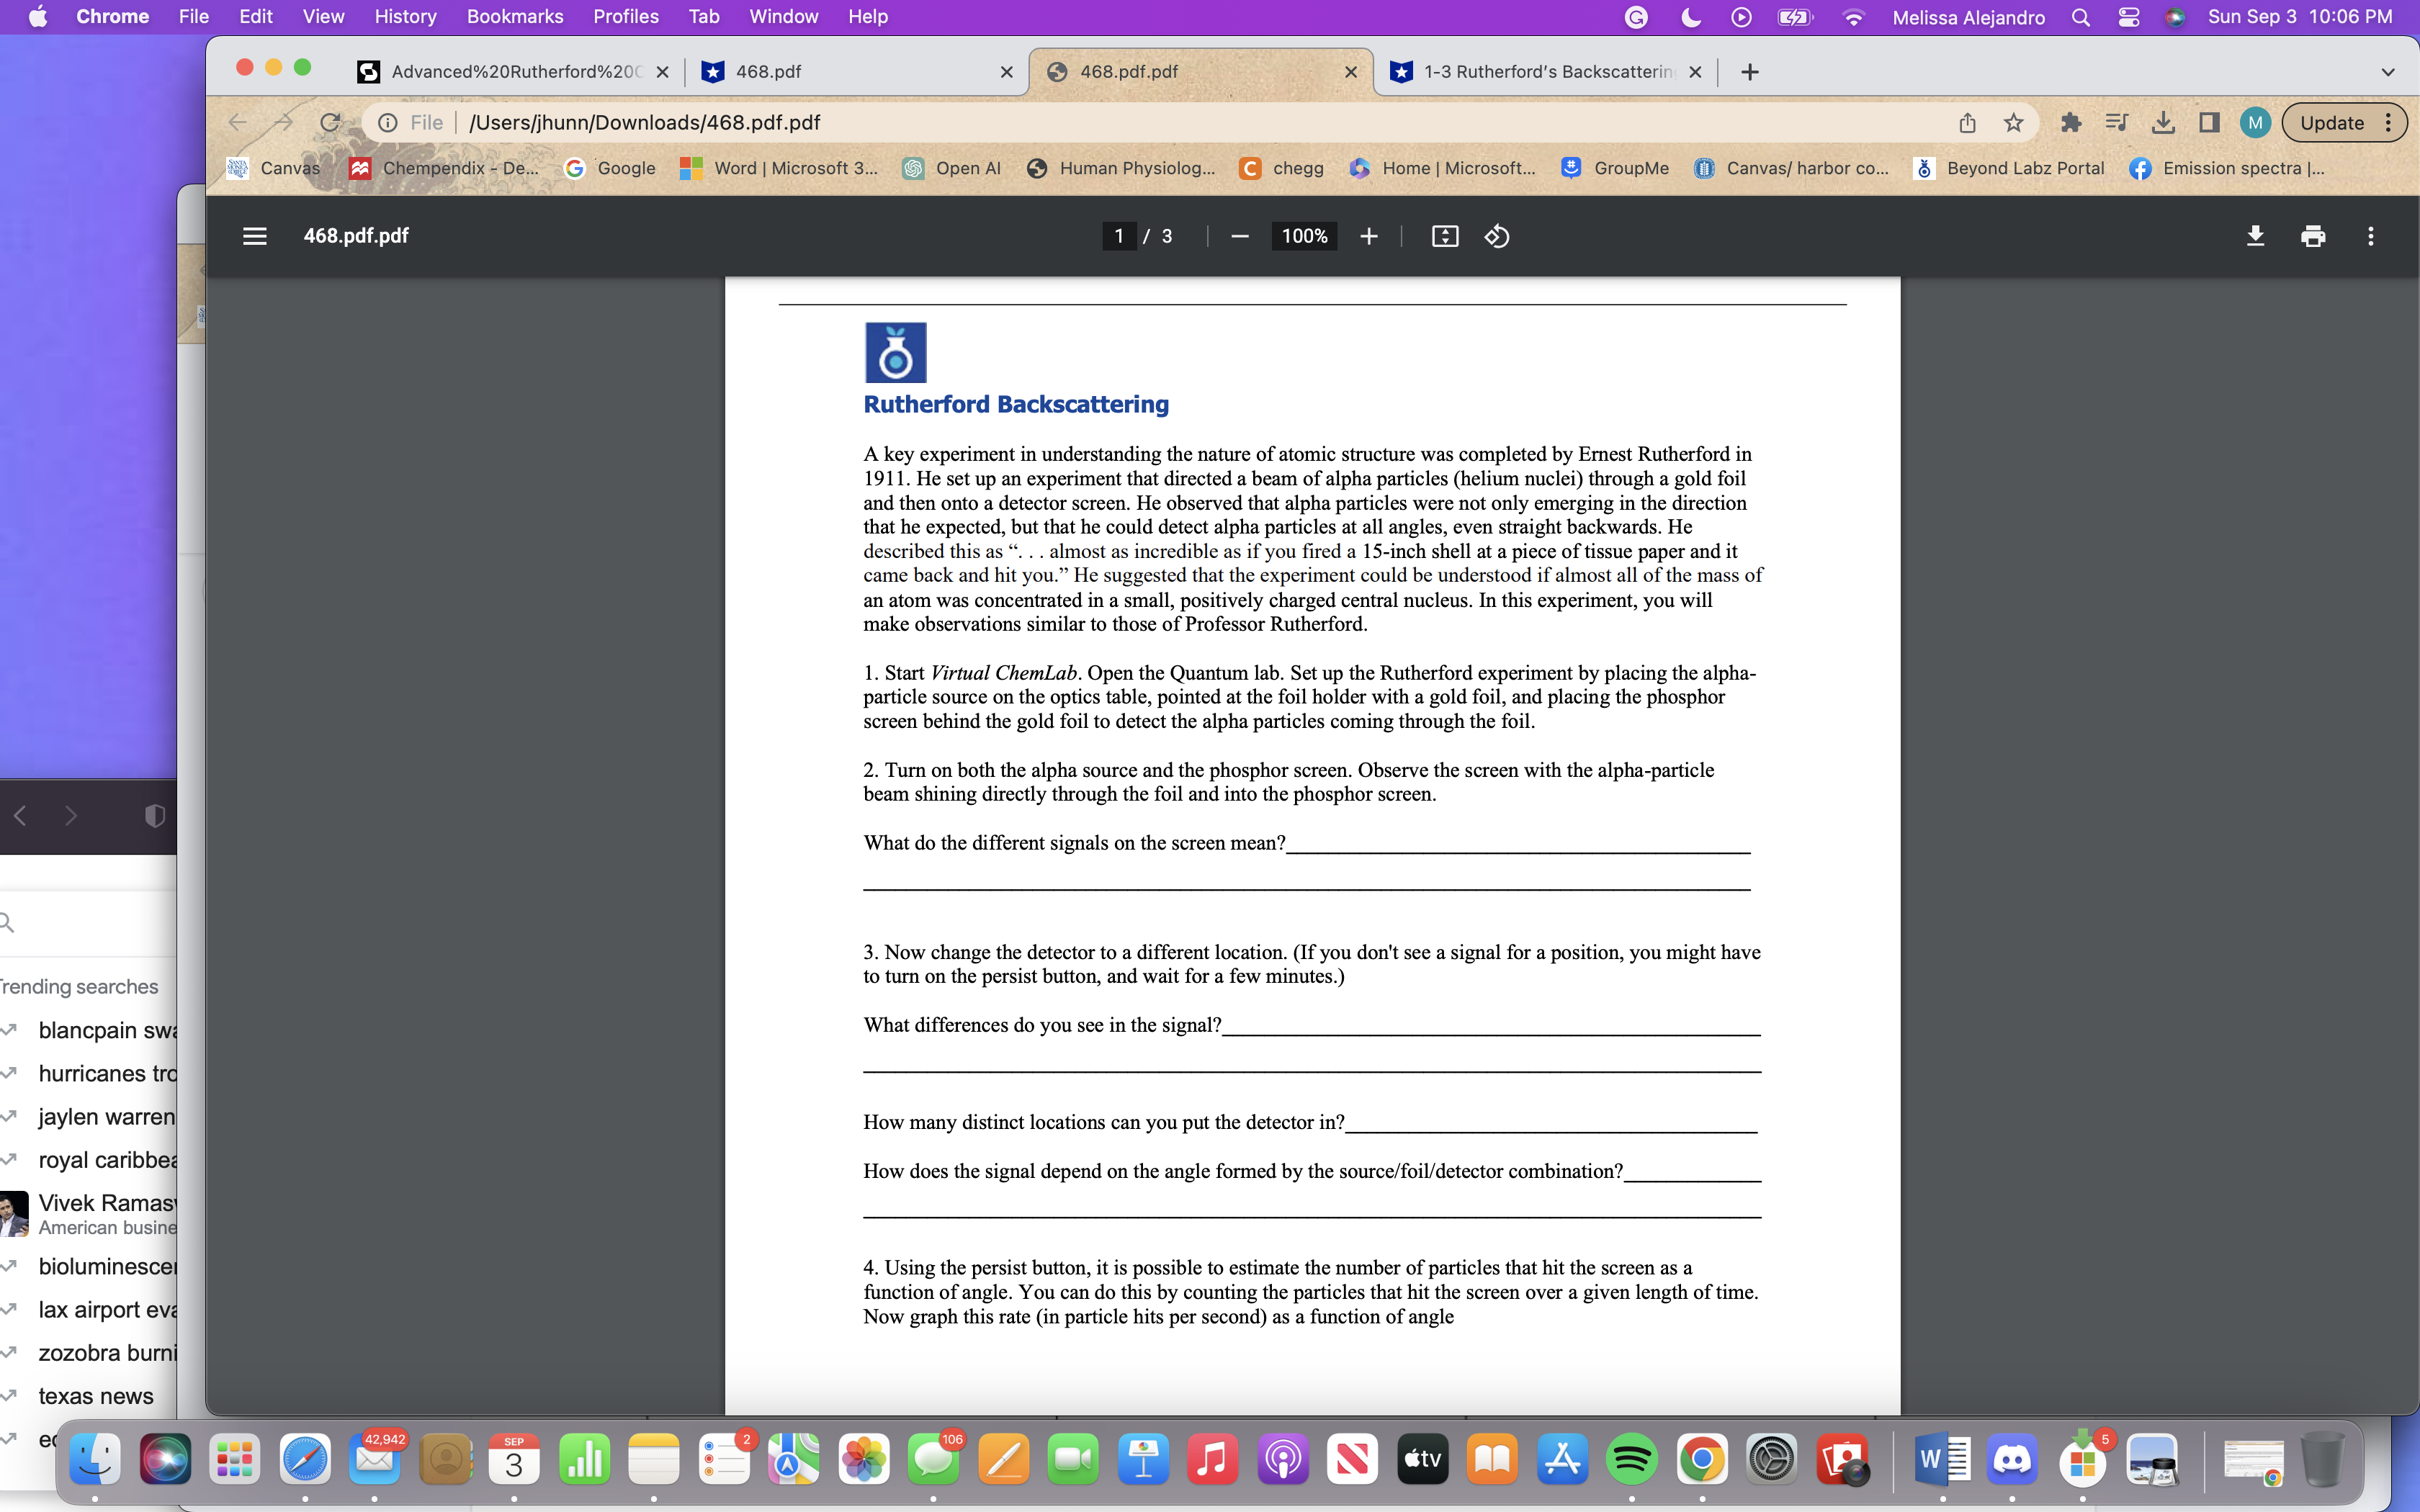
Task: Open the PDF viewer's table of contents menu
Action: [x=255, y=236]
